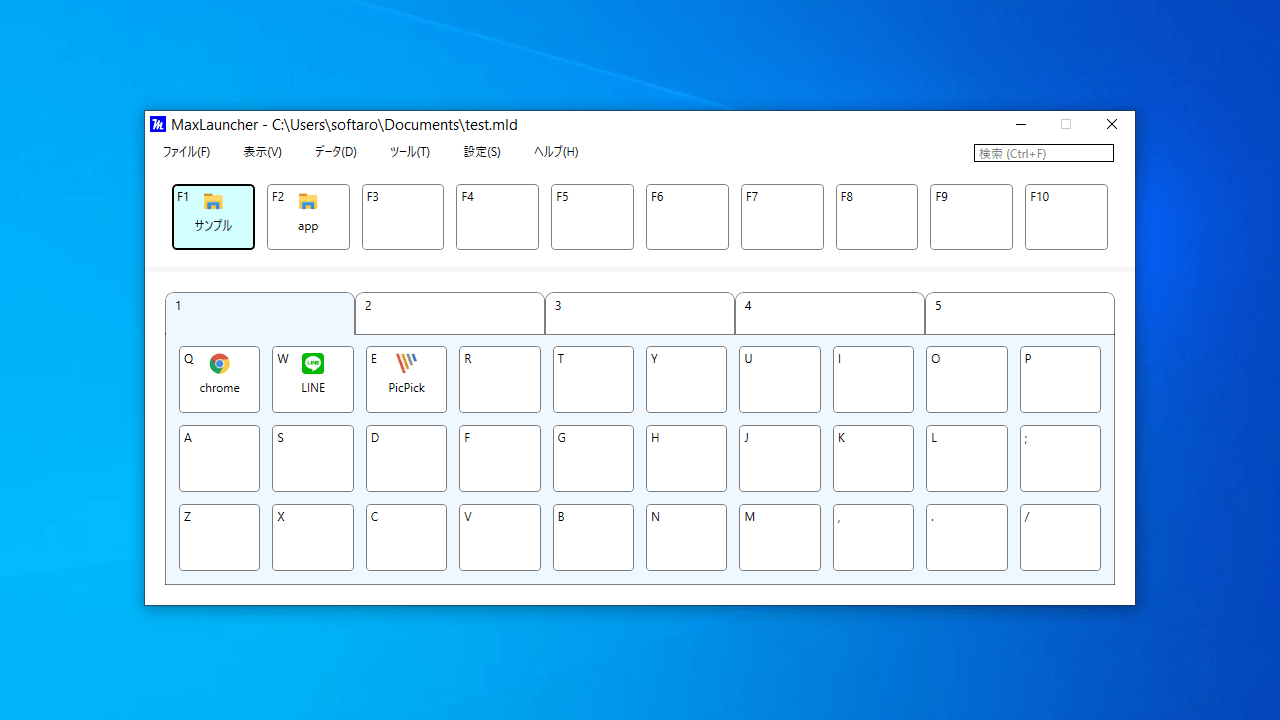
Task: Click the empty O key slot
Action: click(x=967, y=379)
